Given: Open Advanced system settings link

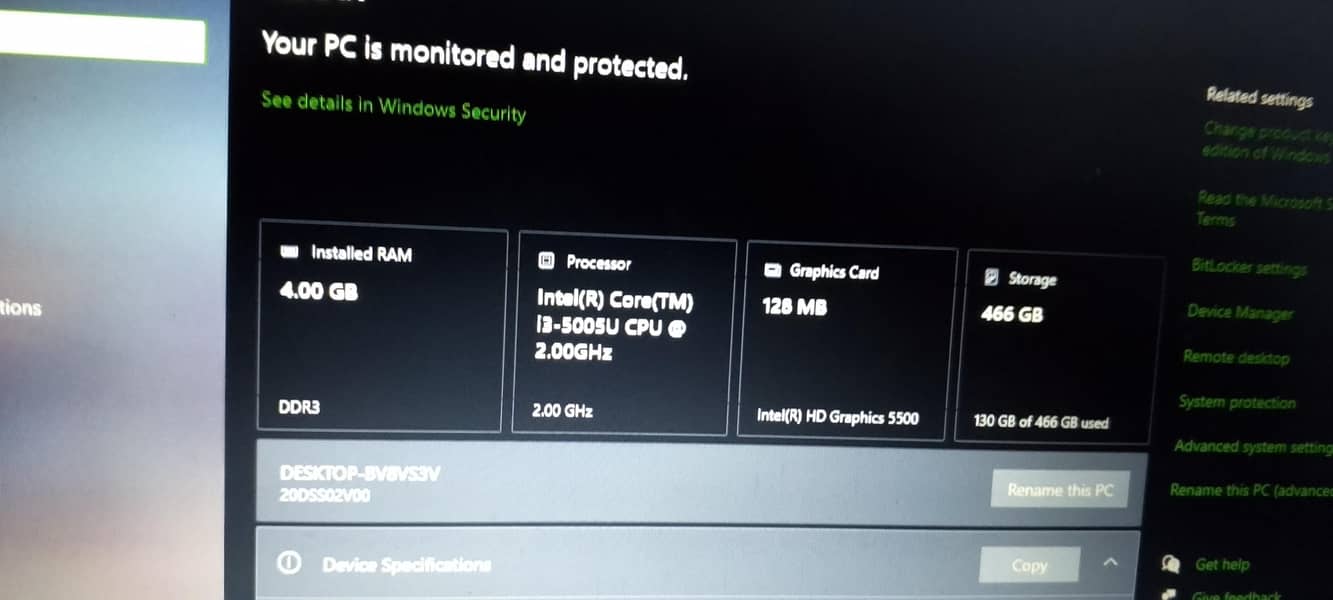Looking at the screenshot, I should pos(1253,446).
